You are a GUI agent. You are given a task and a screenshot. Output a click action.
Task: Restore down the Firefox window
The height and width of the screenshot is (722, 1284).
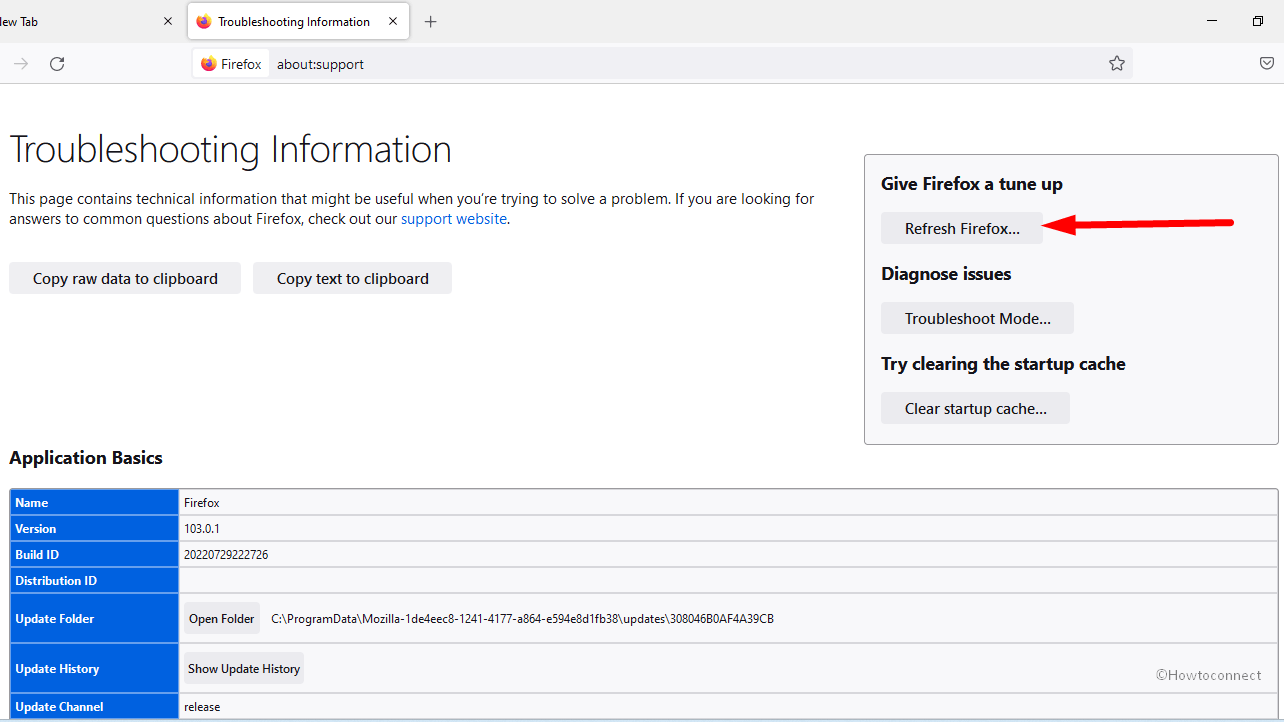pos(1258,21)
